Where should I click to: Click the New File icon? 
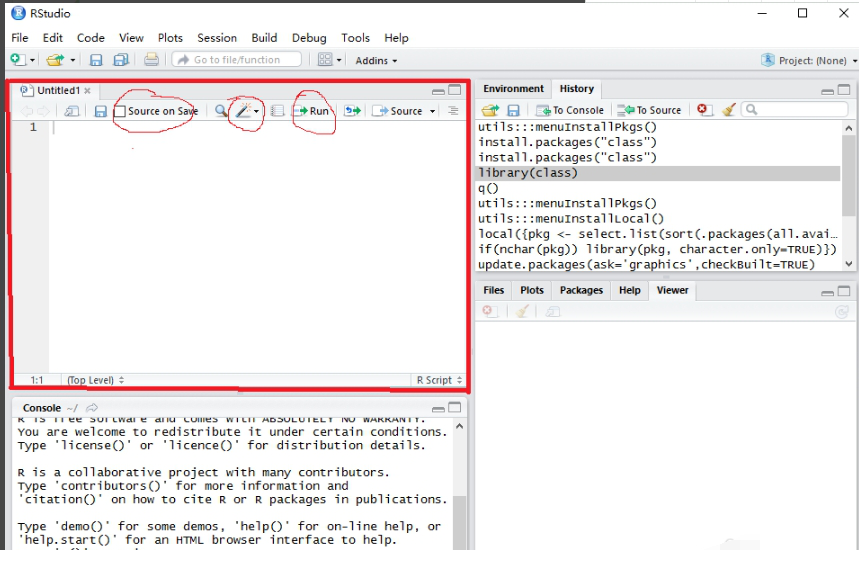click(17, 59)
